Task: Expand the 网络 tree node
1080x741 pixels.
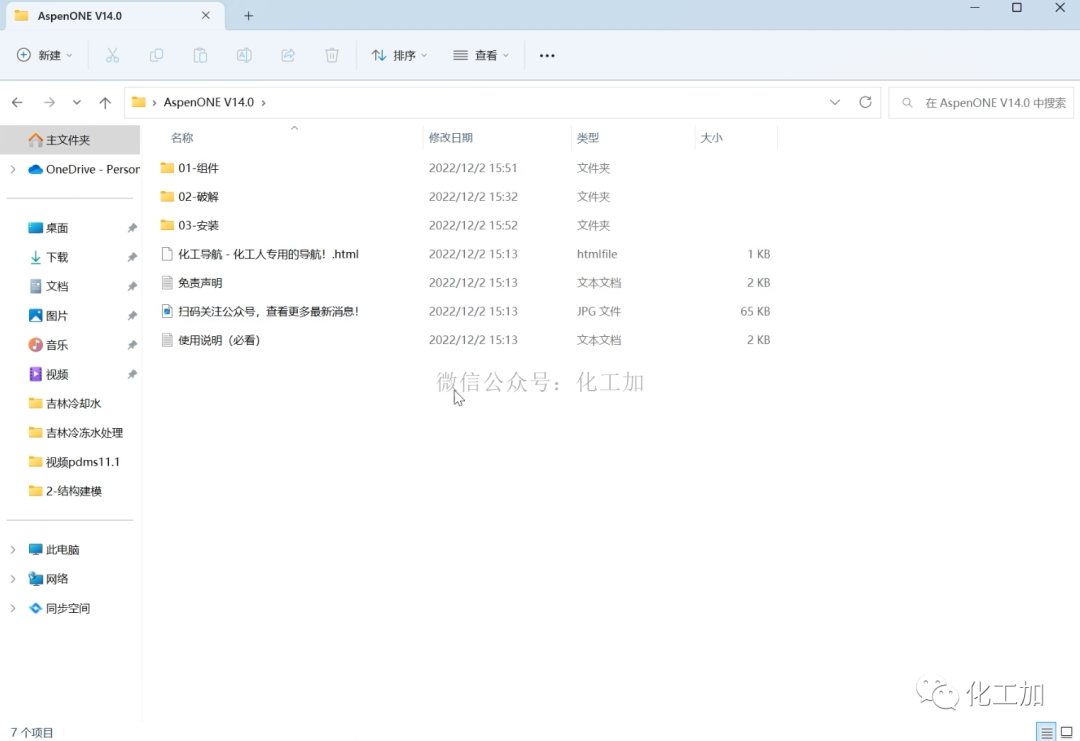Action: (x=13, y=579)
